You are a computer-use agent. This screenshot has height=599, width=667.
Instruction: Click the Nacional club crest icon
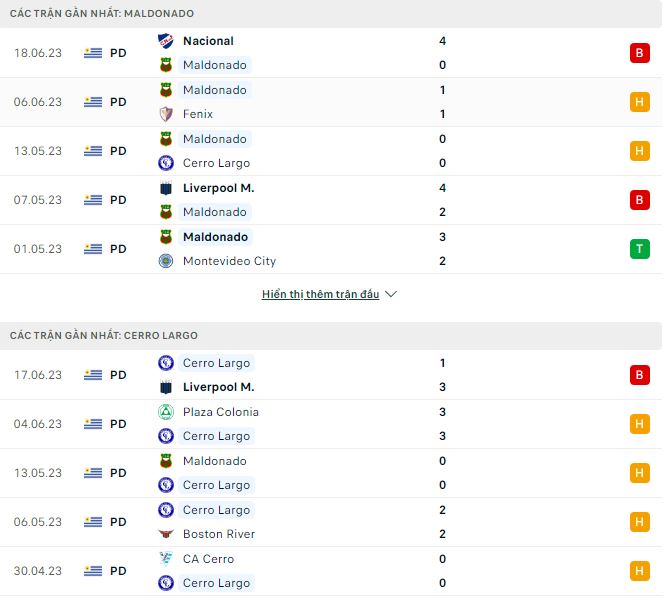pos(166,41)
